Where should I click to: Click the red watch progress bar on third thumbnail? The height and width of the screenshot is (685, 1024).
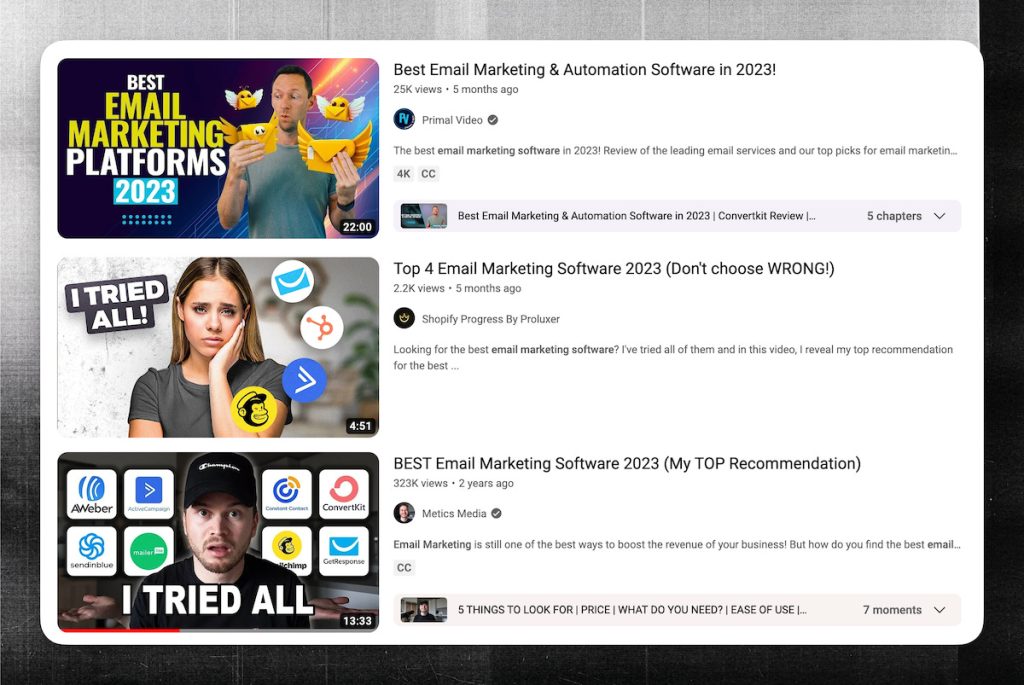[118, 630]
